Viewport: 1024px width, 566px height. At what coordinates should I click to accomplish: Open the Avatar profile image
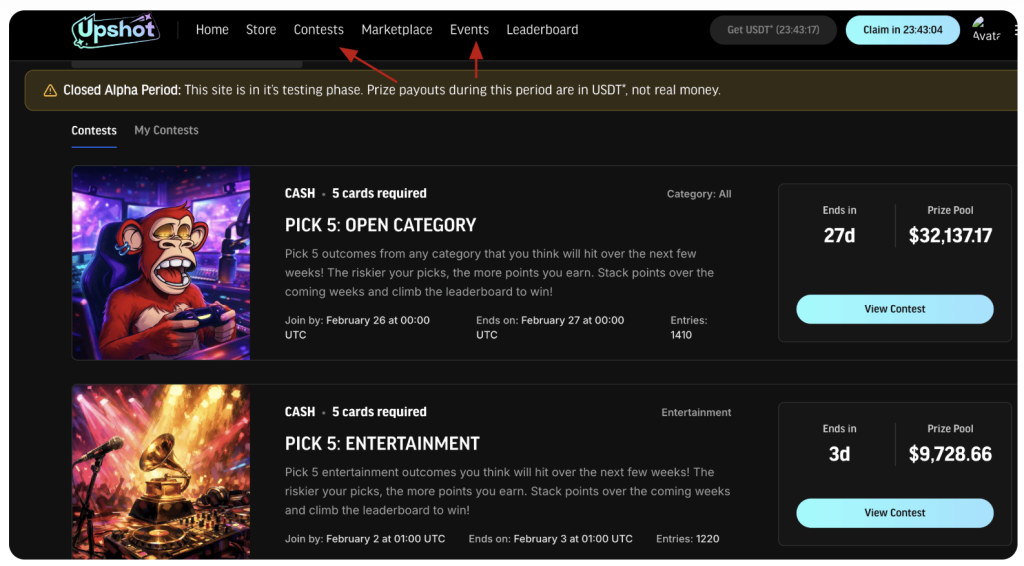986,29
